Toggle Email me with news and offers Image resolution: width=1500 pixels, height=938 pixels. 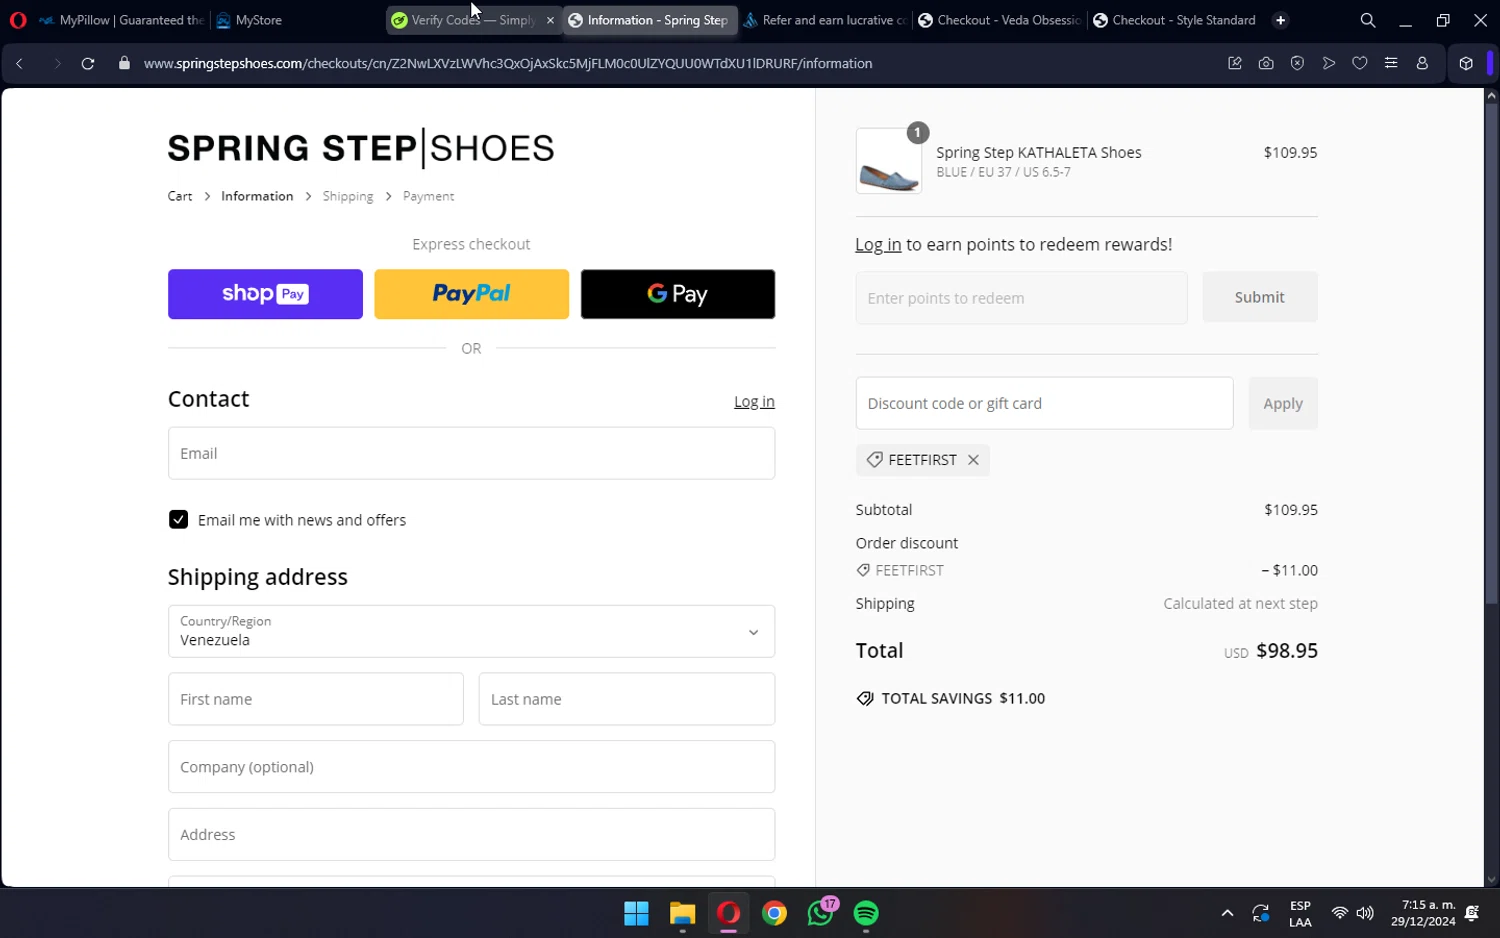point(178,520)
